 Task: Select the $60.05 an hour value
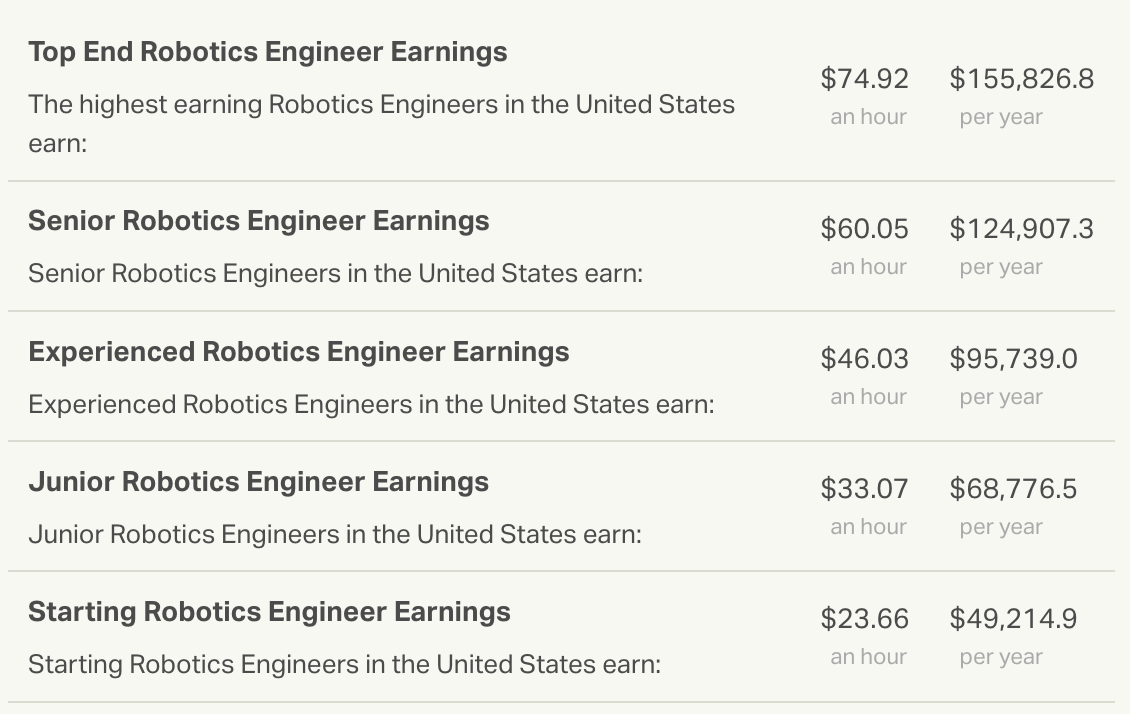[864, 229]
